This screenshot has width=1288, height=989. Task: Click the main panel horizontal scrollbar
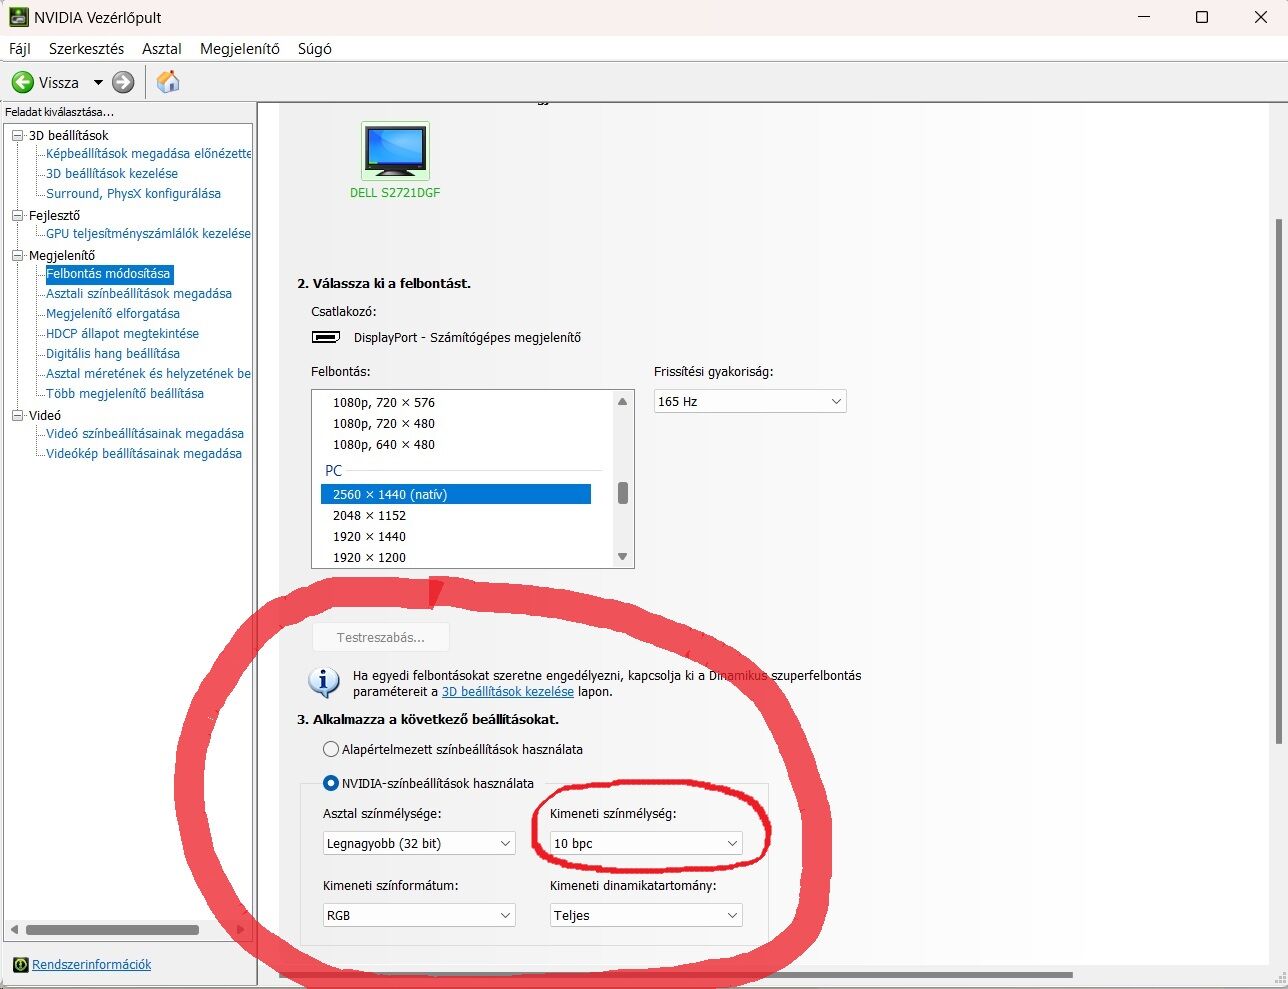[x=677, y=975]
